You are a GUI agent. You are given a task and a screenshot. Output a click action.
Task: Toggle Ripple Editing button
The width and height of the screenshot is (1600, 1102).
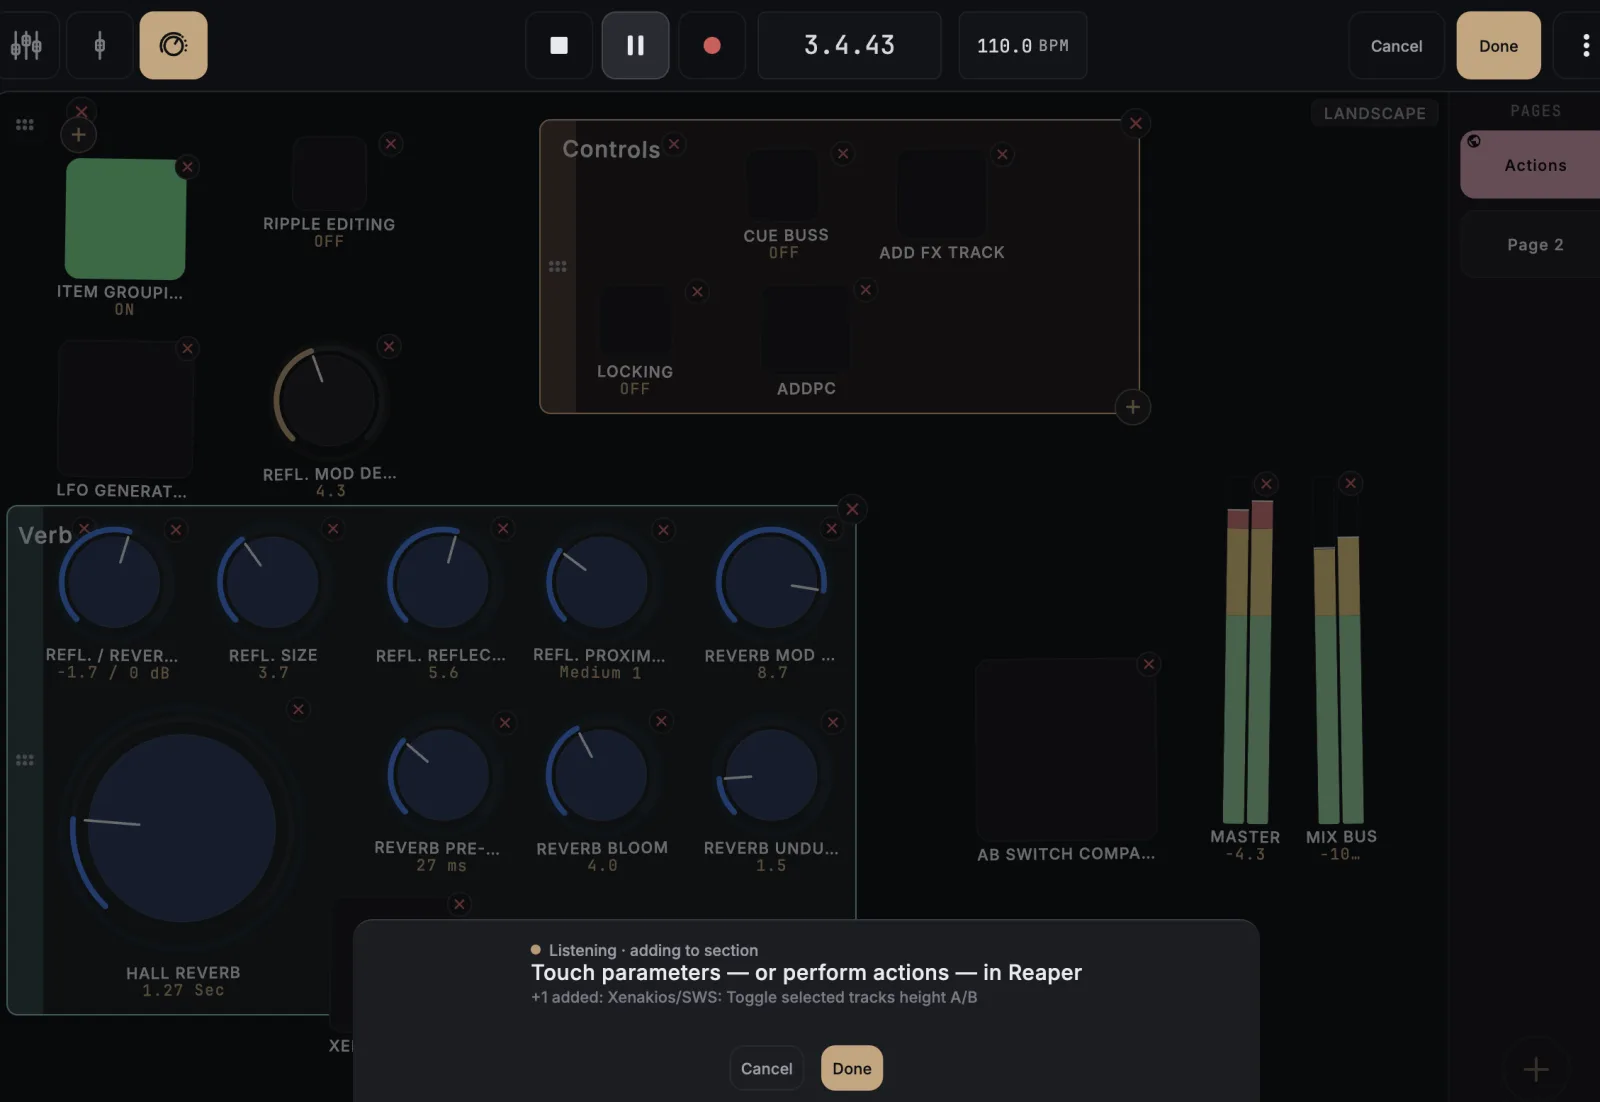(329, 174)
